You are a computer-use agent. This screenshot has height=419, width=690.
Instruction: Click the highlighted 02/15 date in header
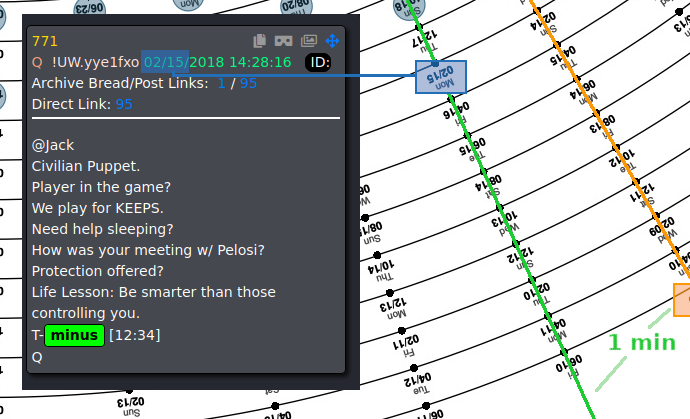(x=165, y=62)
